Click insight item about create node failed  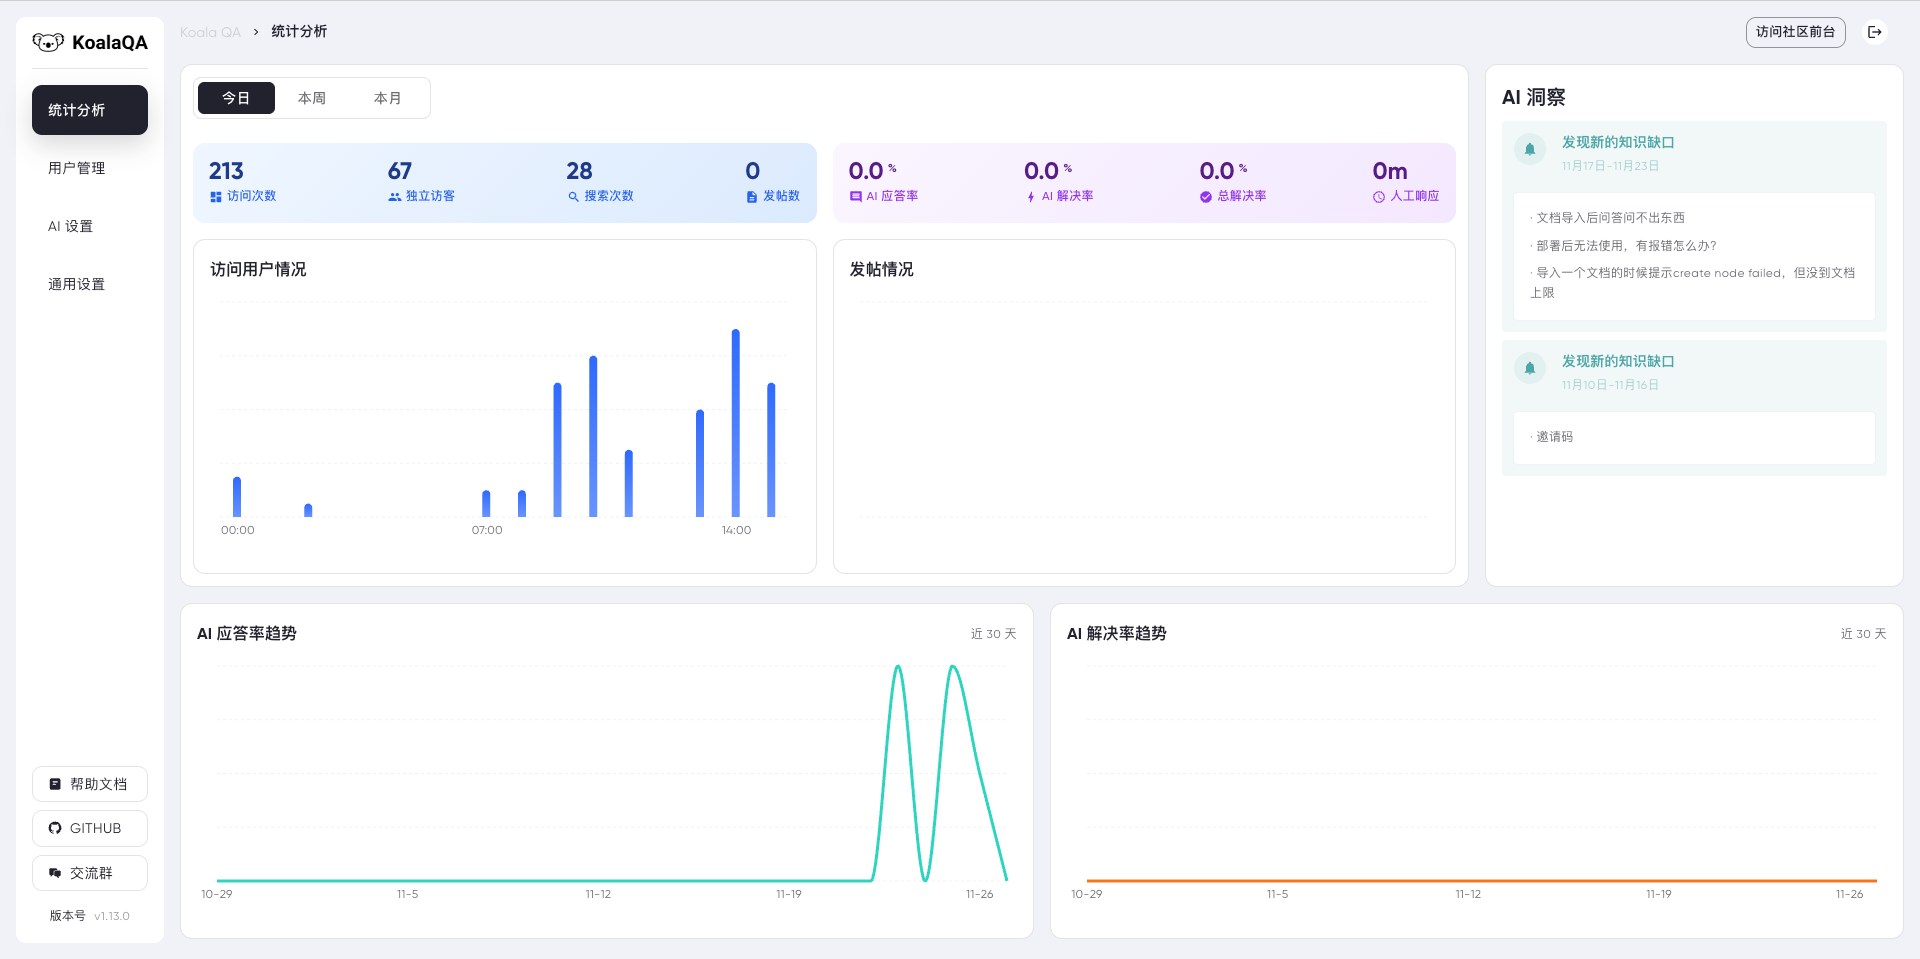[x=1693, y=283]
